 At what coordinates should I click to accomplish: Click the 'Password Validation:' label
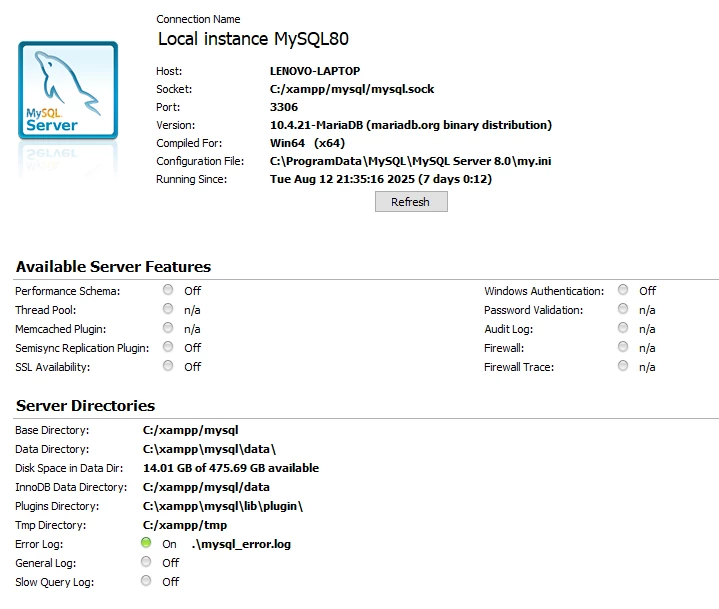533,310
